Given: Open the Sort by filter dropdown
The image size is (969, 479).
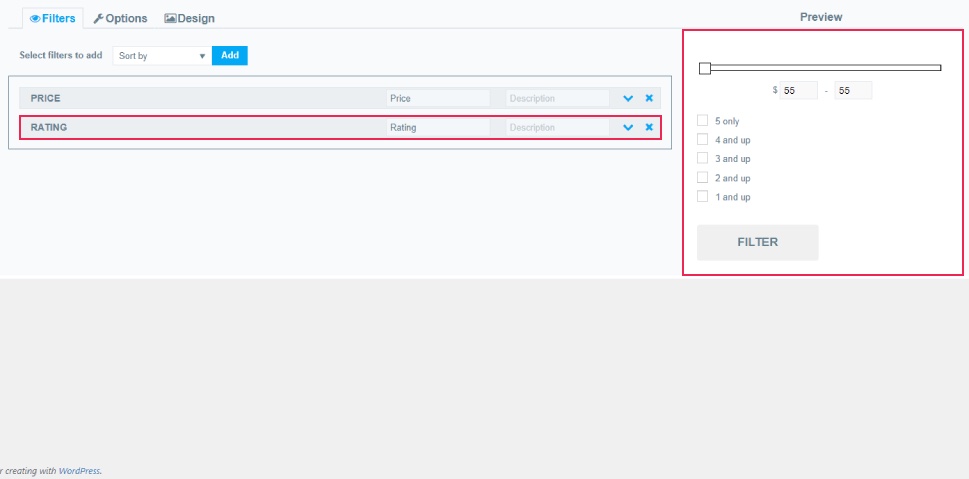Looking at the screenshot, I should [162, 56].
